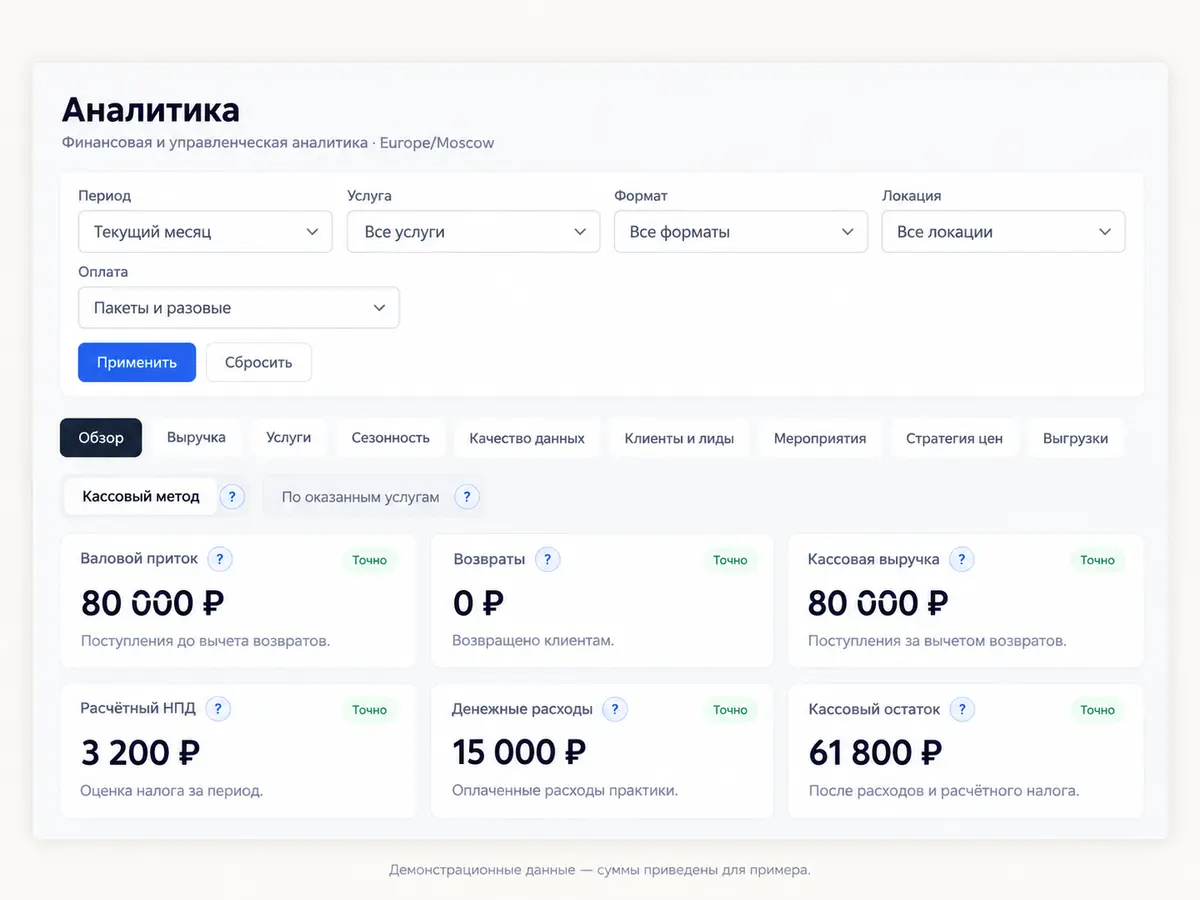Open the Стратегия цен tab

click(x=954, y=438)
